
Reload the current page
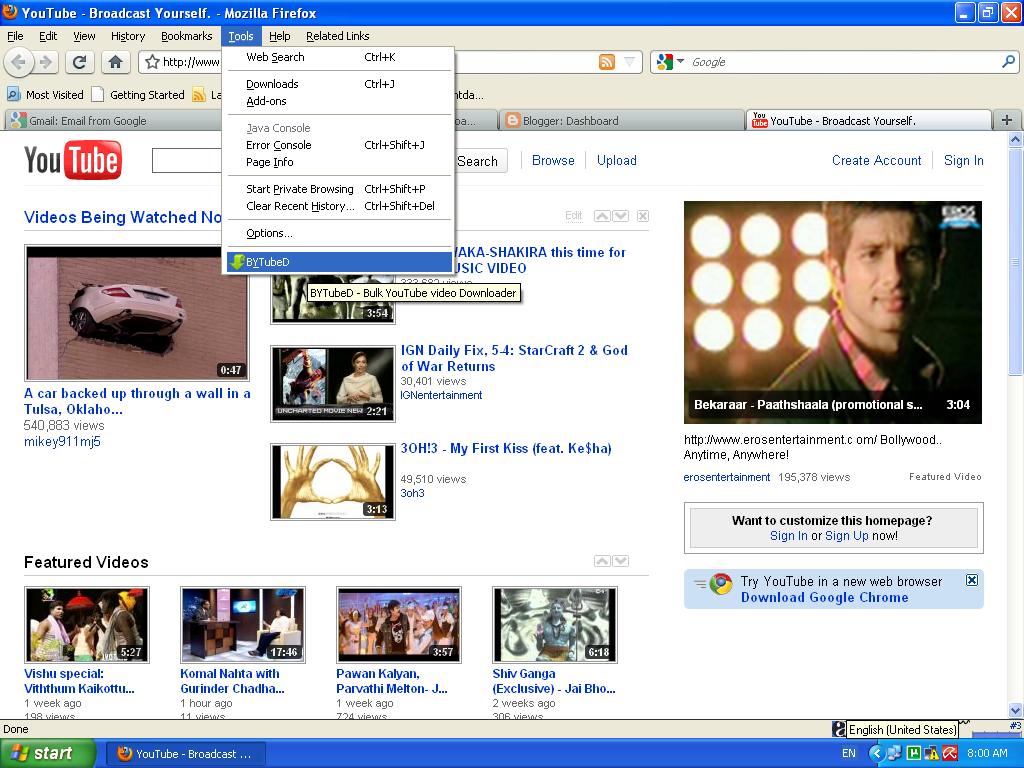pyautogui.click(x=80, y=62)
